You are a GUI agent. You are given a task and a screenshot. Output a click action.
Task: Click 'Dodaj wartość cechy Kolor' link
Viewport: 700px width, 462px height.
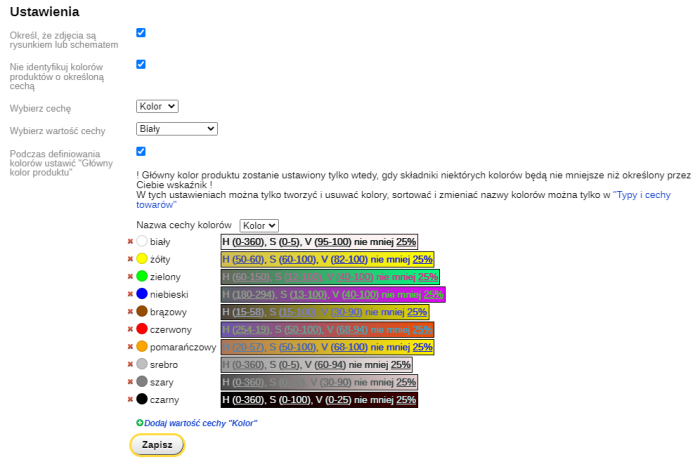coord(200,423)
